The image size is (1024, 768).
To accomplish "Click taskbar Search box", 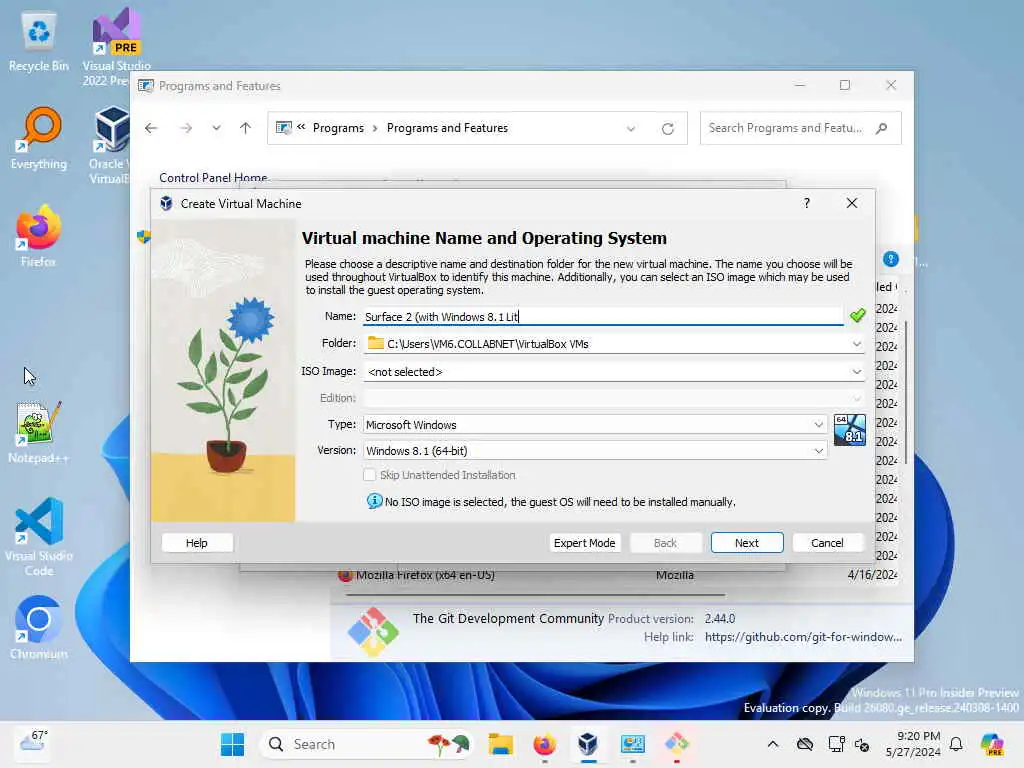I will (366, 744).
